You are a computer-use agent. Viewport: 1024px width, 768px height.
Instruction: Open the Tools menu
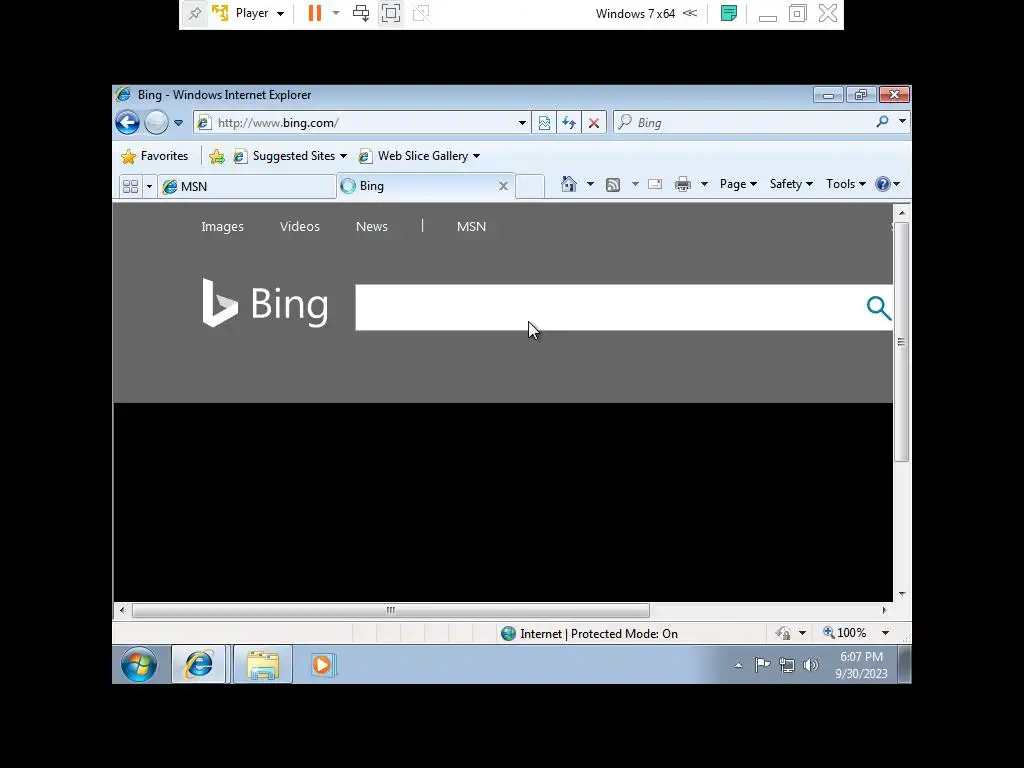pyautogui.click(x=846, y=184)
